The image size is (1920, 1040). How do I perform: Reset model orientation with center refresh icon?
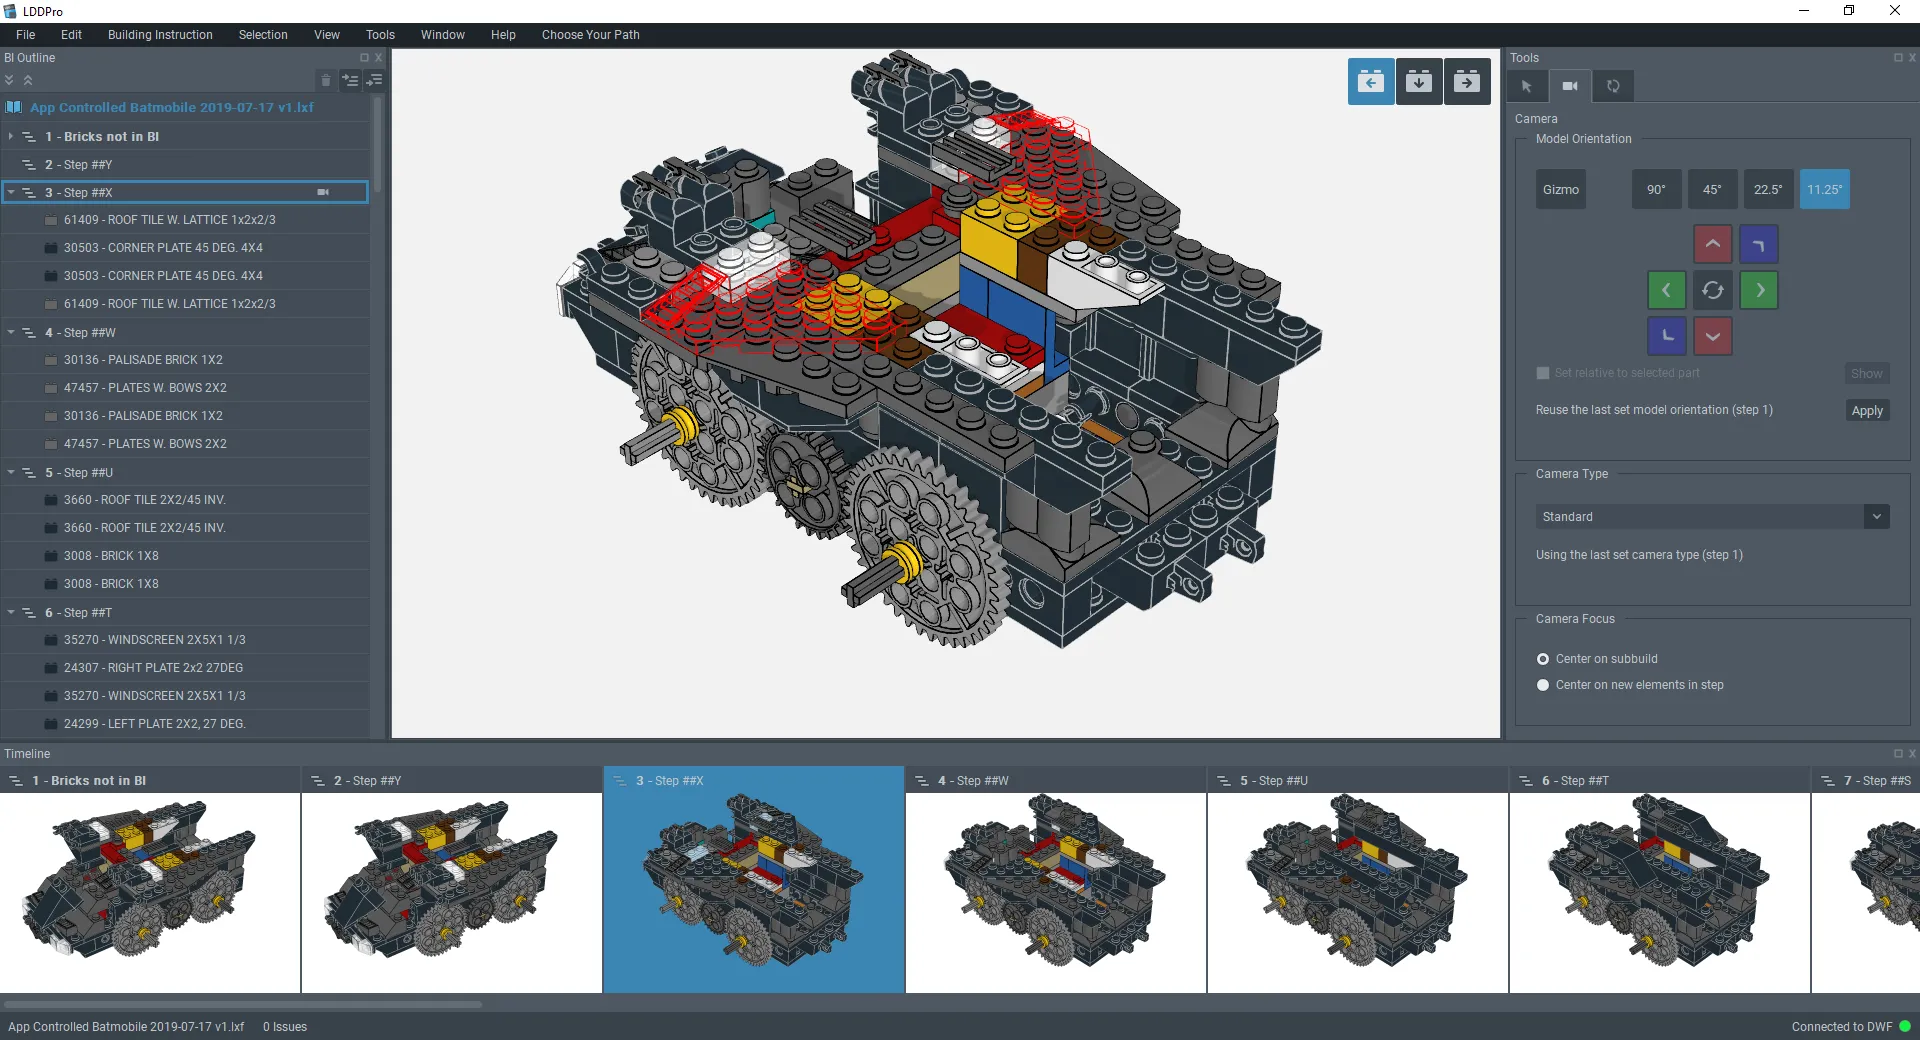pyautogui.click(x=1713, y=290)
